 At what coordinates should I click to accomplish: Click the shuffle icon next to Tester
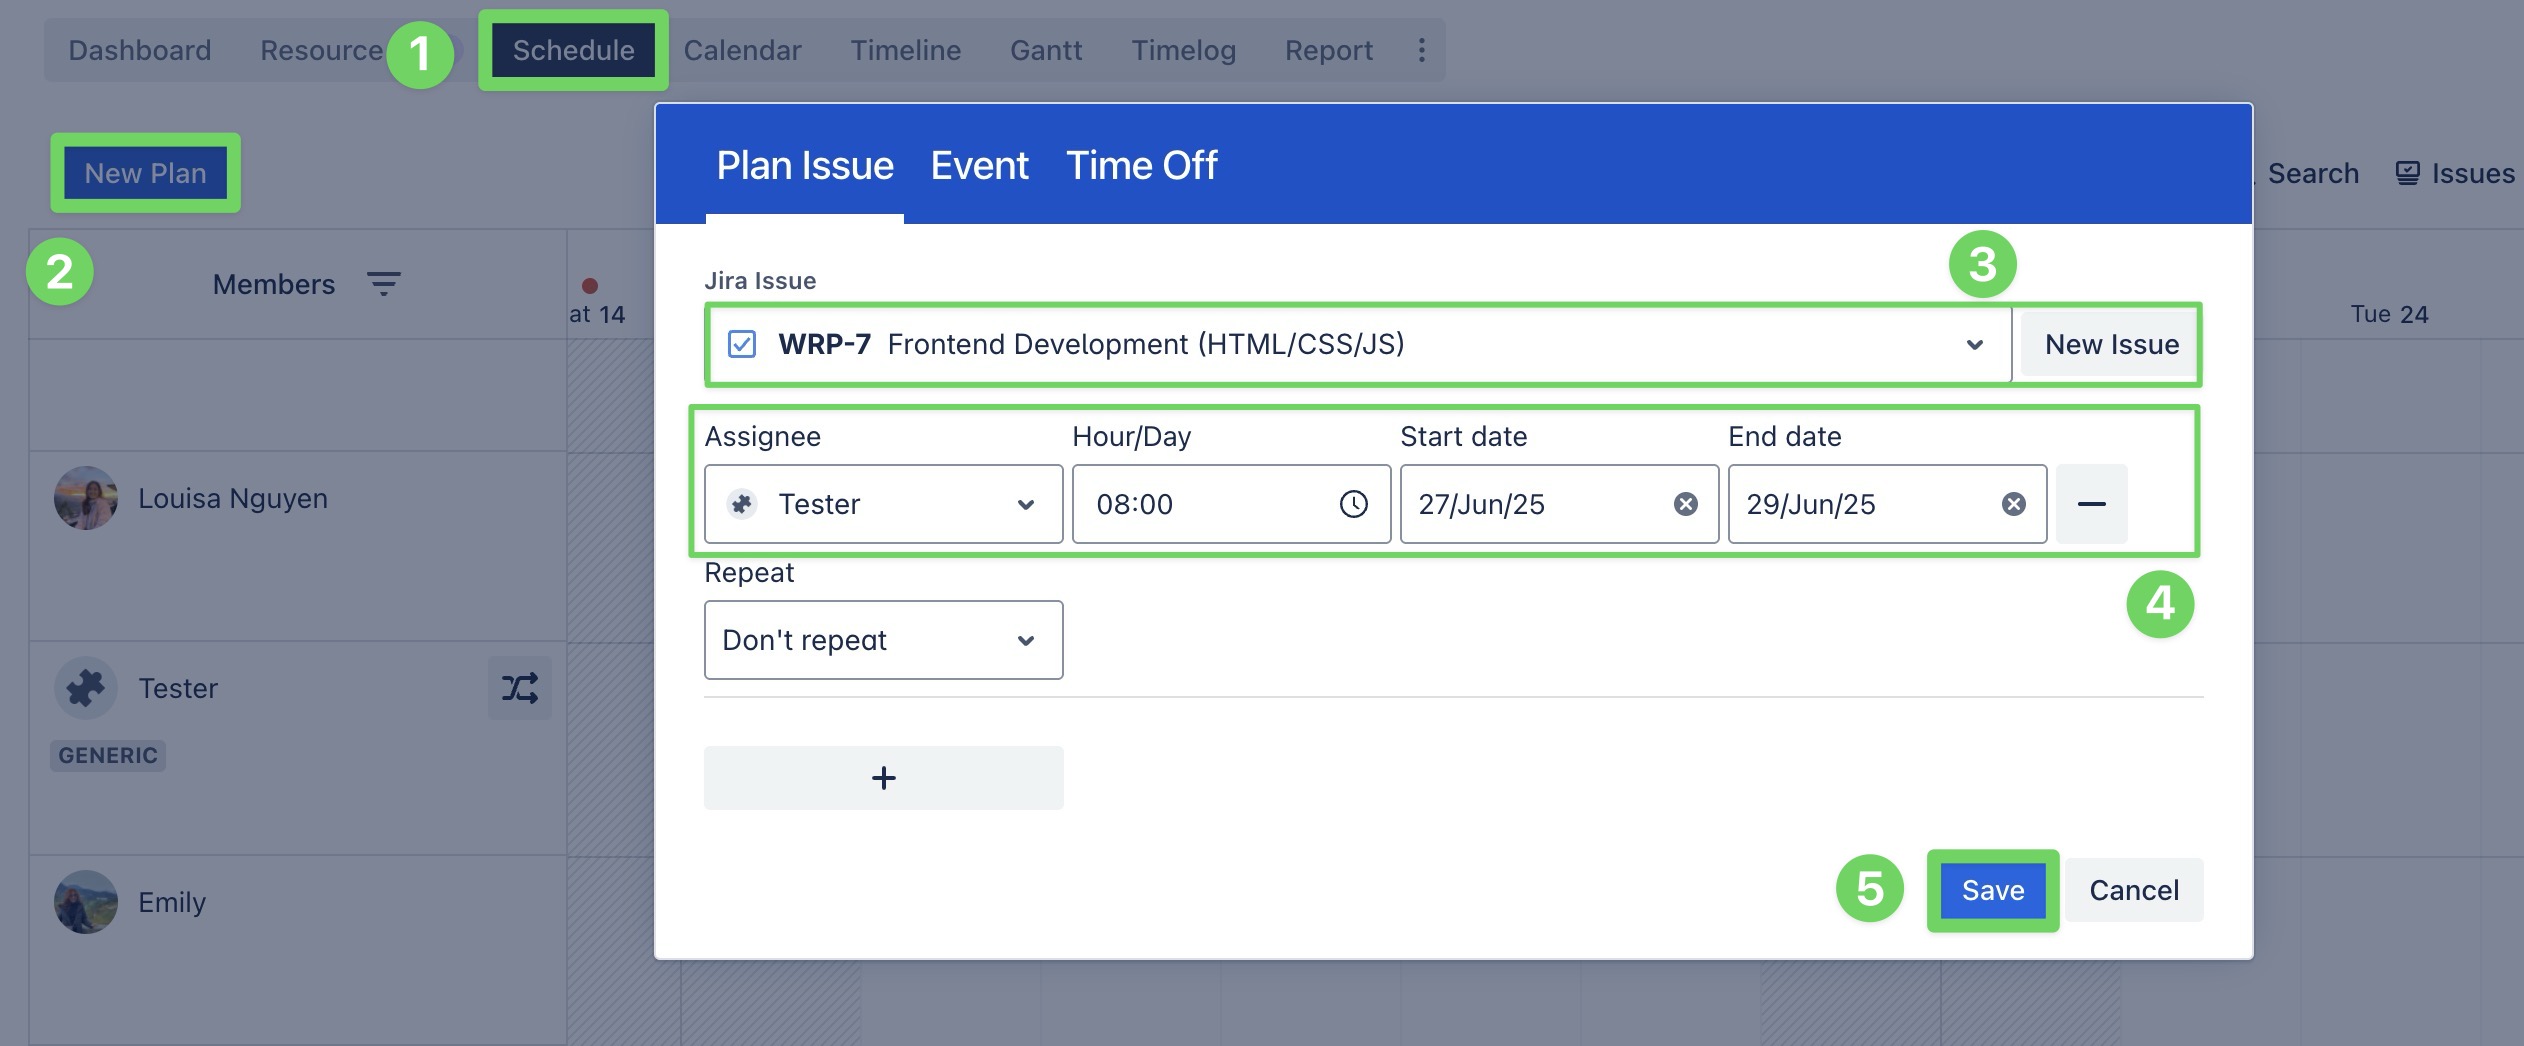519,688
